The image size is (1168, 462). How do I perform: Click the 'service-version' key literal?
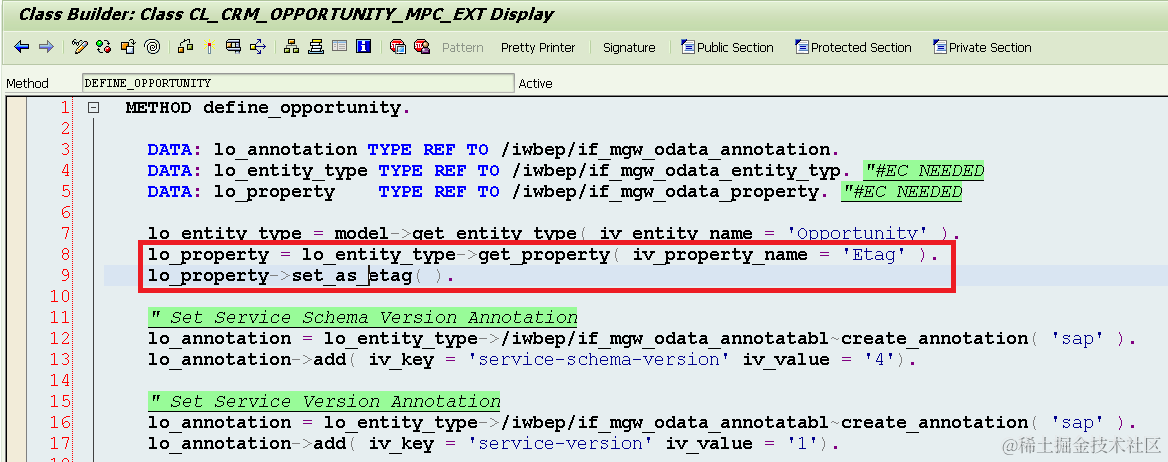(x=561, y=443)
